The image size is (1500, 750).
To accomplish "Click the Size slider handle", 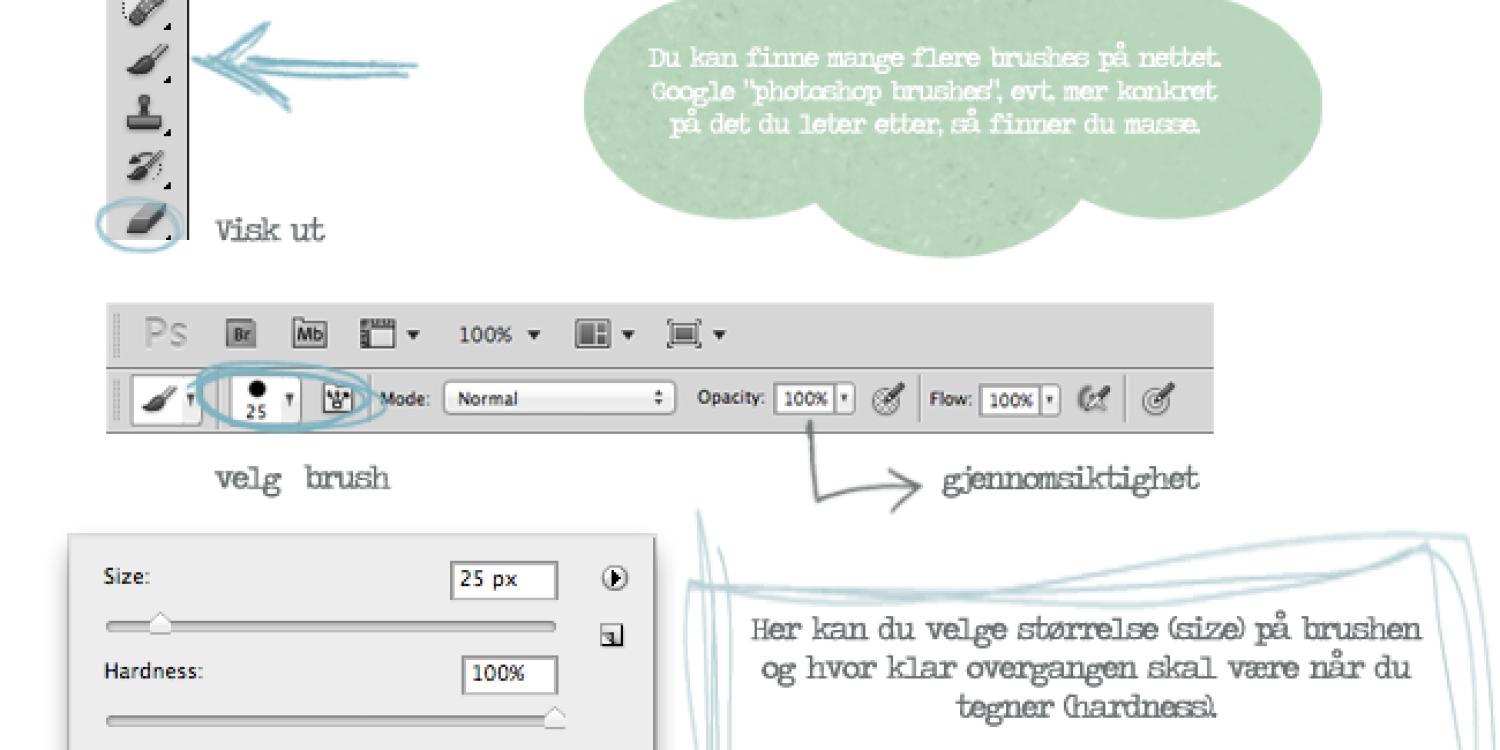I will pos(160,625).
